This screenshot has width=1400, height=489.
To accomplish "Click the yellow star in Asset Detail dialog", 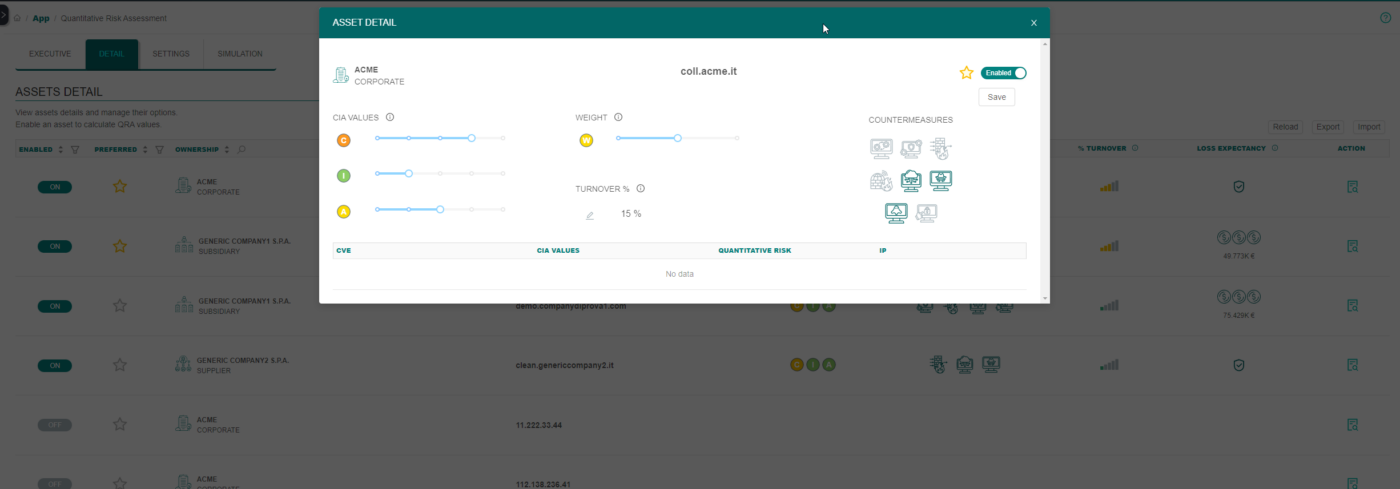I will [966, 73].
